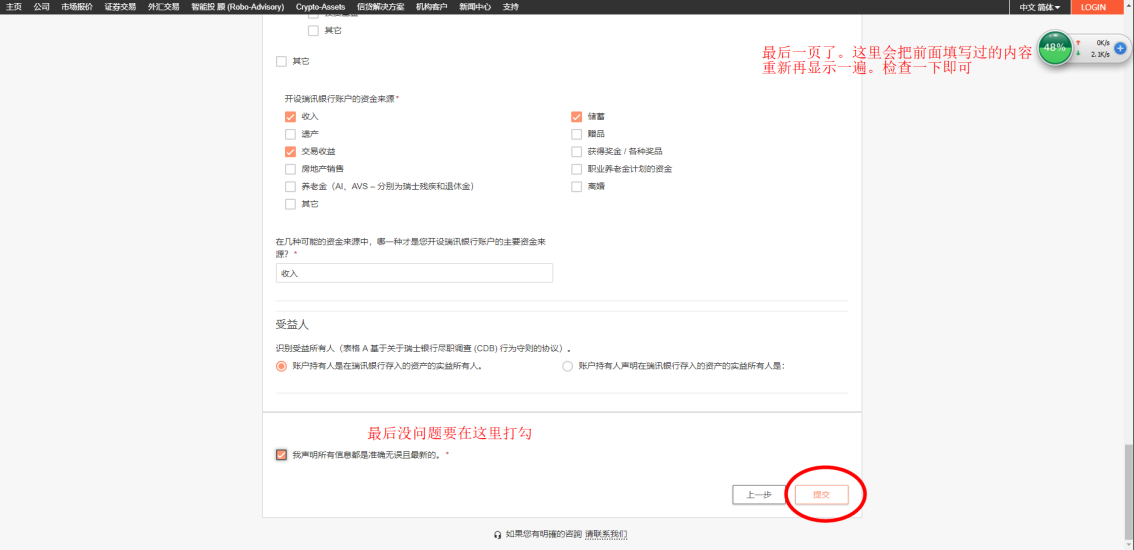
Task: Enable the 离婚 funding source checkbox
Action: tap(576, 186)
